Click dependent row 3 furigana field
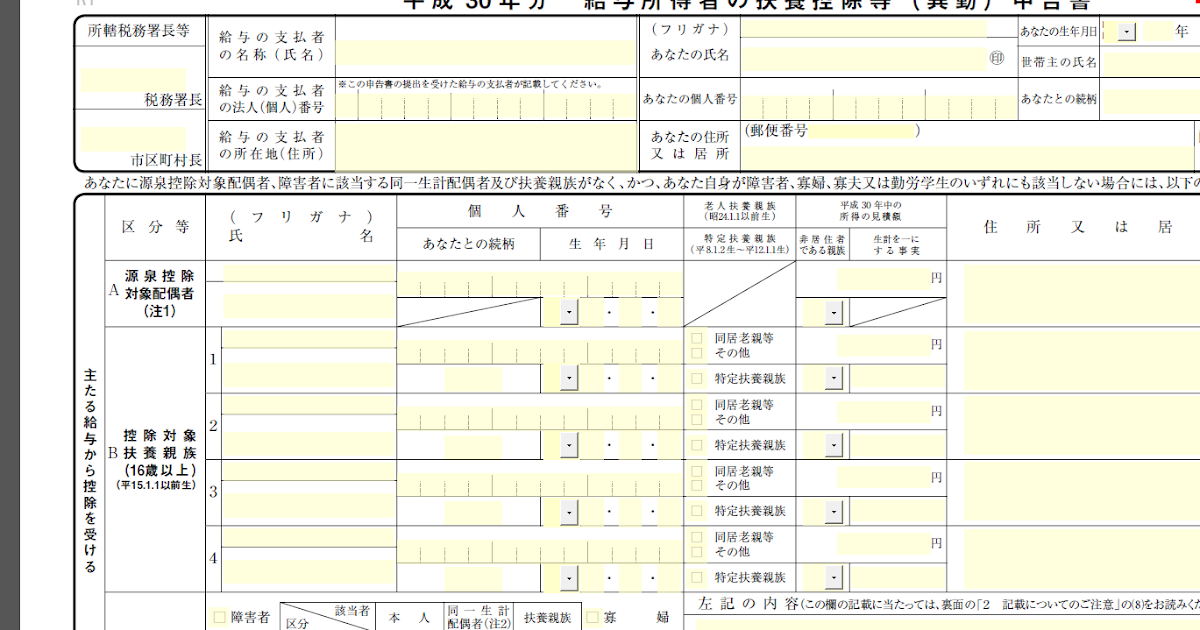The image size is (1200, 630). pos(309,470)
